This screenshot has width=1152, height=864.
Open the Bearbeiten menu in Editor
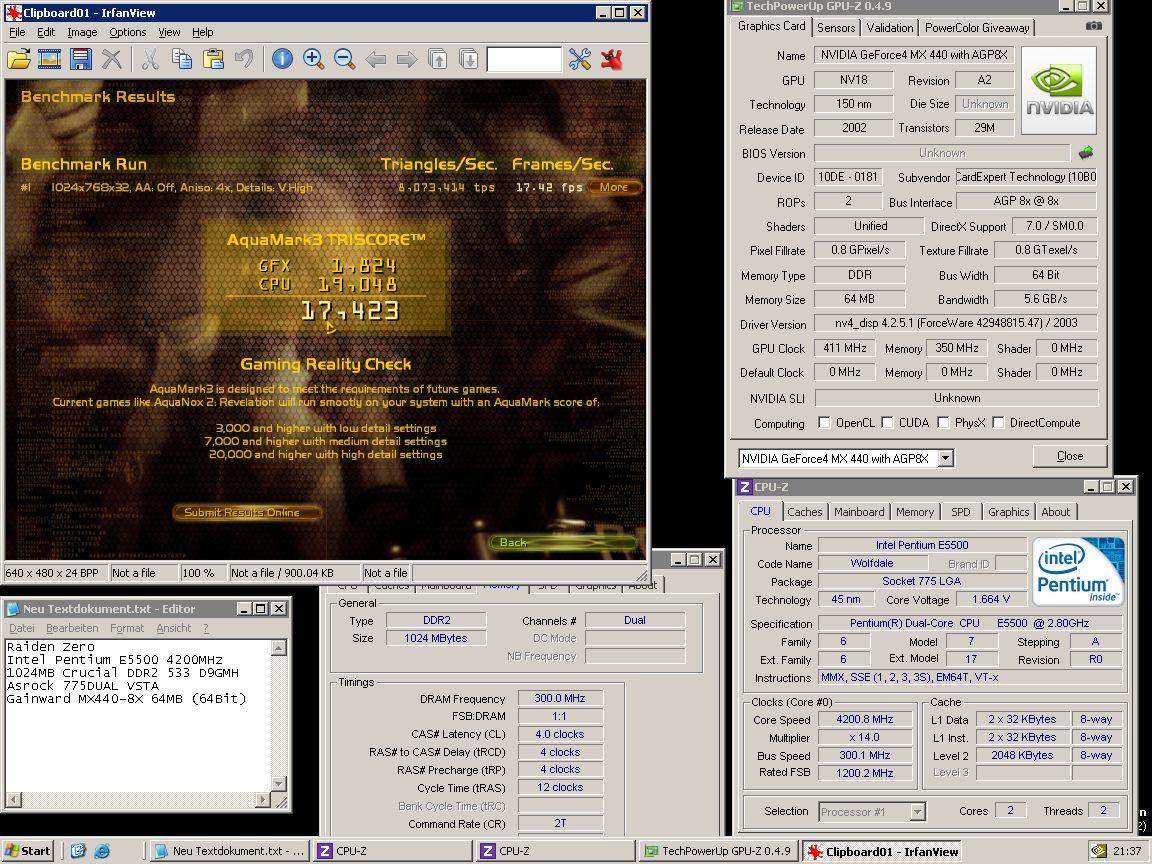coord(72,628)
